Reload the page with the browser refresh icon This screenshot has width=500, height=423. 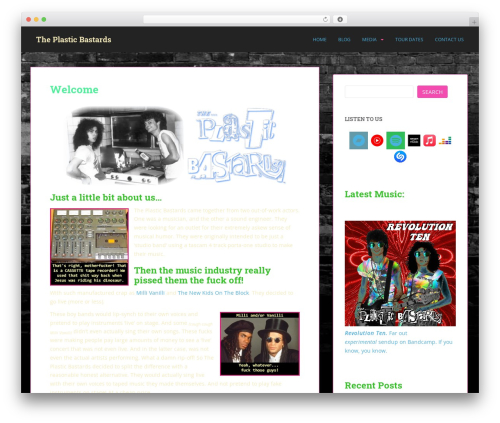(x=325, y=19)
